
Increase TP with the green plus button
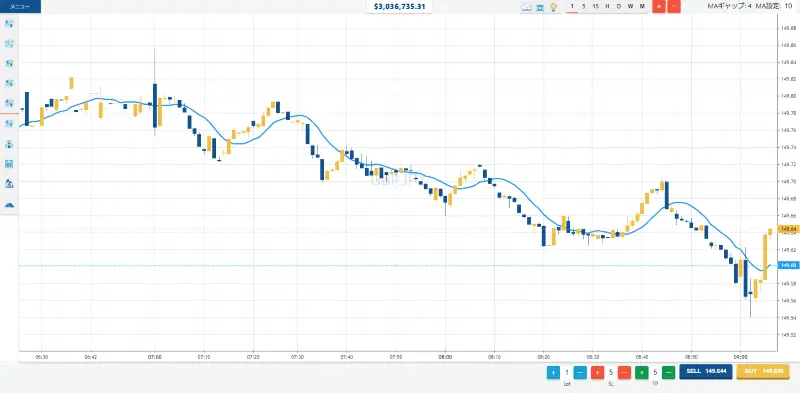coord(642,372)
